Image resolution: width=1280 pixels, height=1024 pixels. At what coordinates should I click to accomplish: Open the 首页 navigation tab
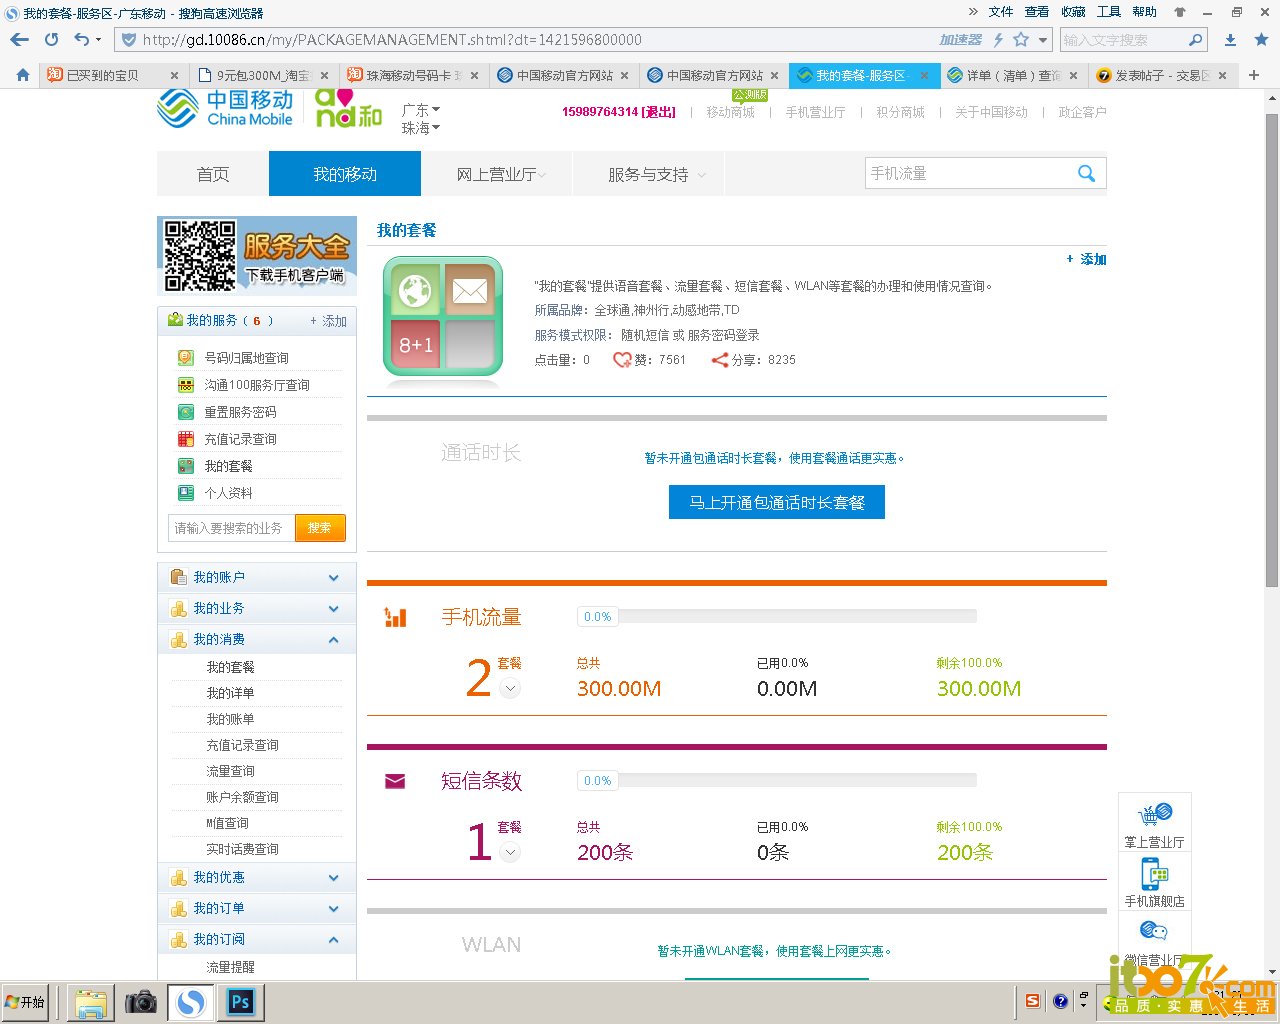coord(213,174)
